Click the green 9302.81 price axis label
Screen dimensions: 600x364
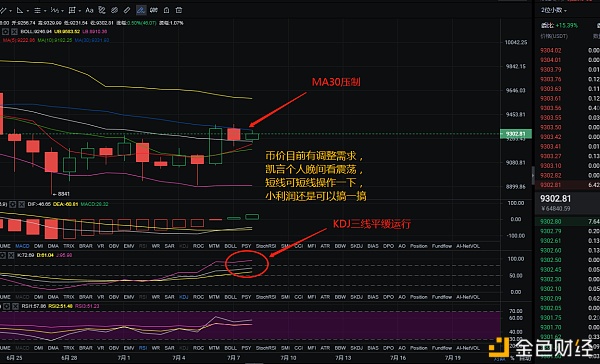[x=516, y=134]
